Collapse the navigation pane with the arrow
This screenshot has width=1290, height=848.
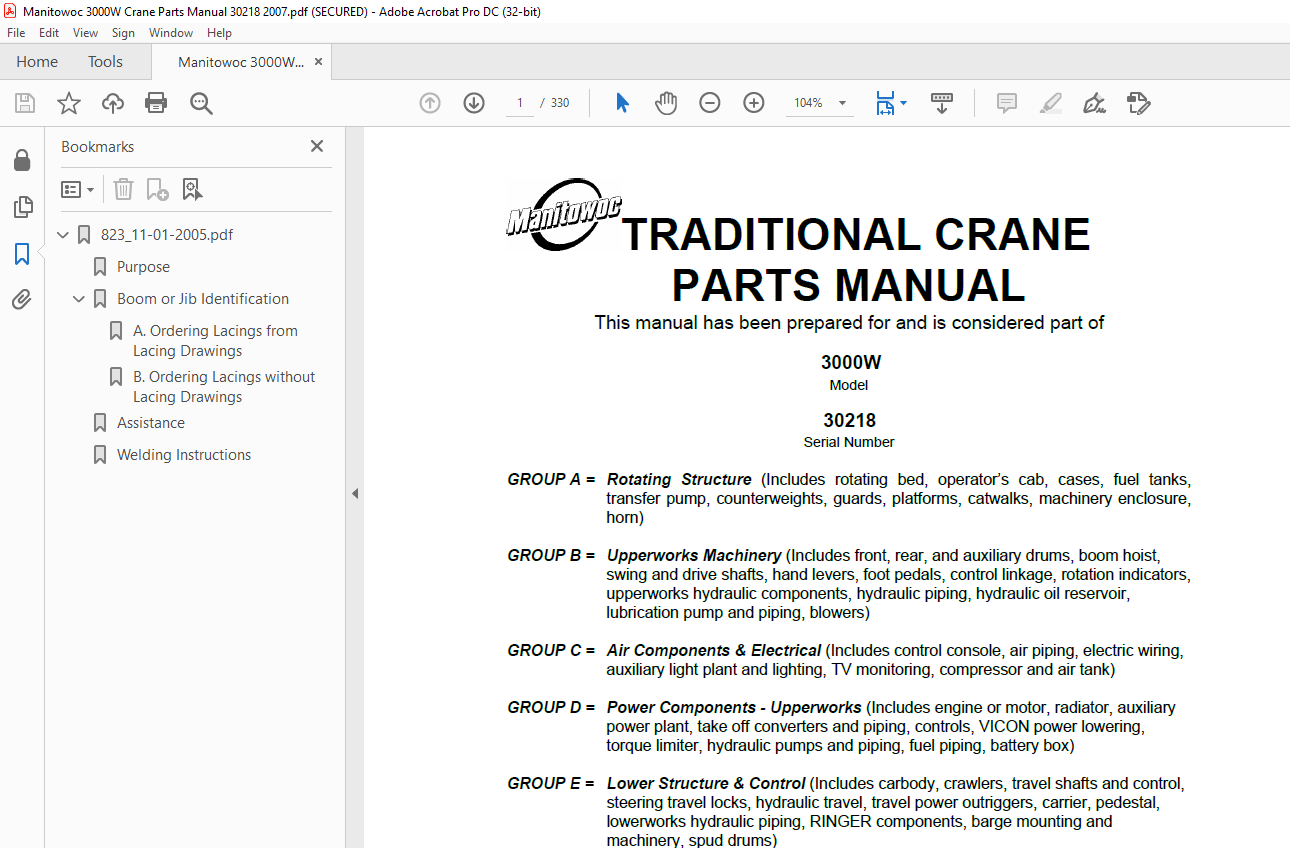tap(355, 493)
